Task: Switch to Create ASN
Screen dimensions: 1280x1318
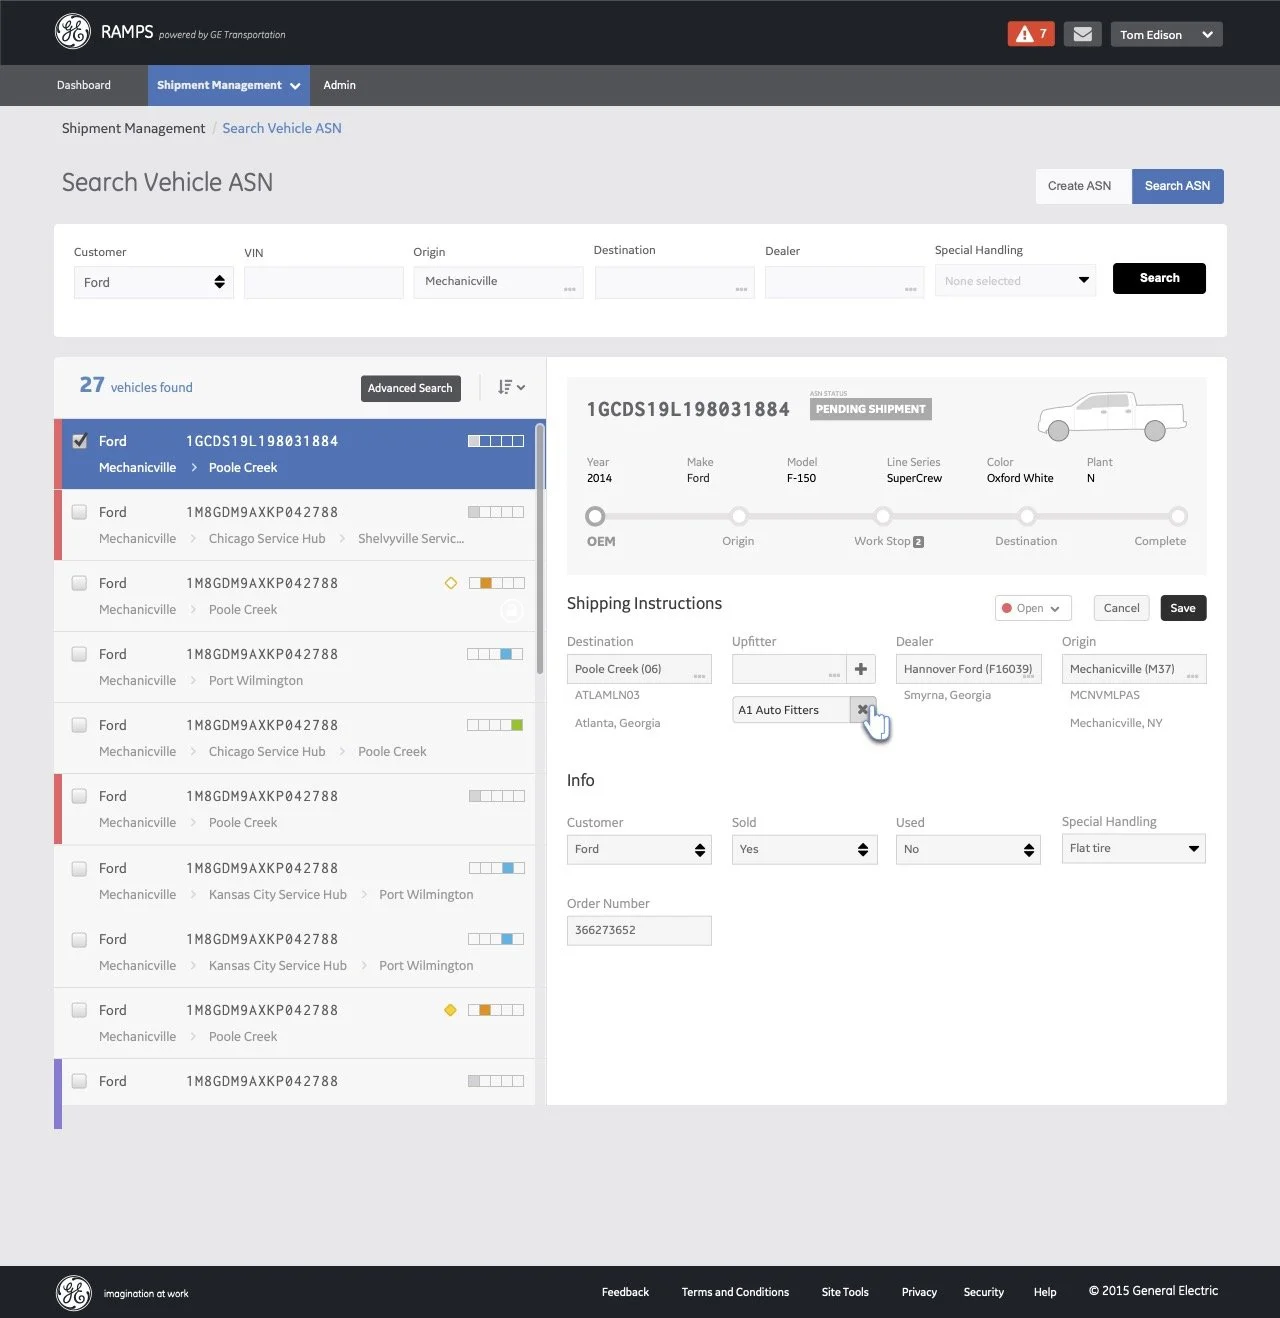Action: click(x=1083, y=186)
